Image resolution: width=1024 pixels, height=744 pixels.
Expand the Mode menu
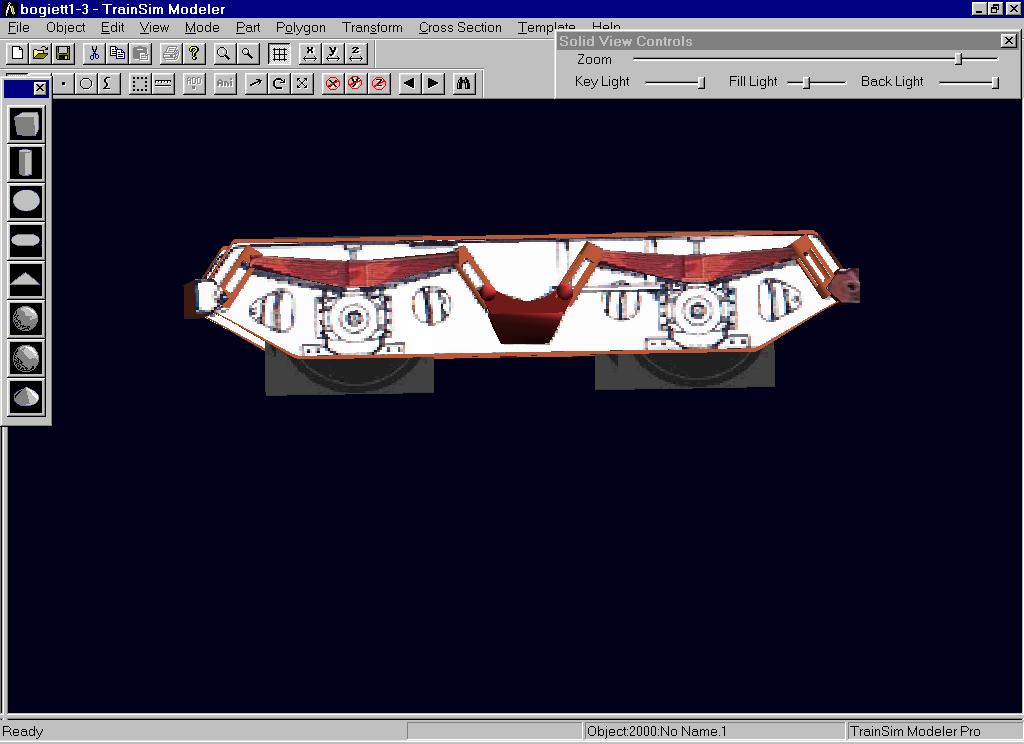tap(202, 27)
